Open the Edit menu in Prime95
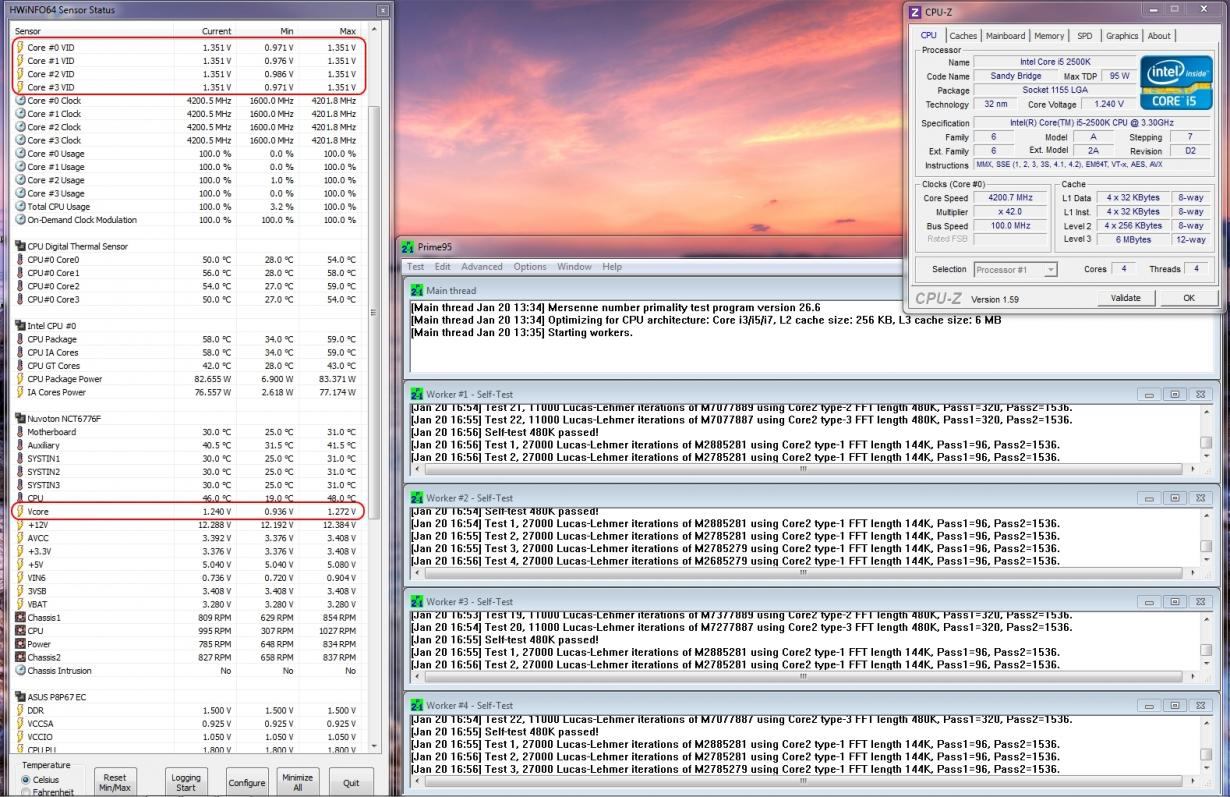The height and width of the screenshot is (797, 1230). [x=443, y=267]
